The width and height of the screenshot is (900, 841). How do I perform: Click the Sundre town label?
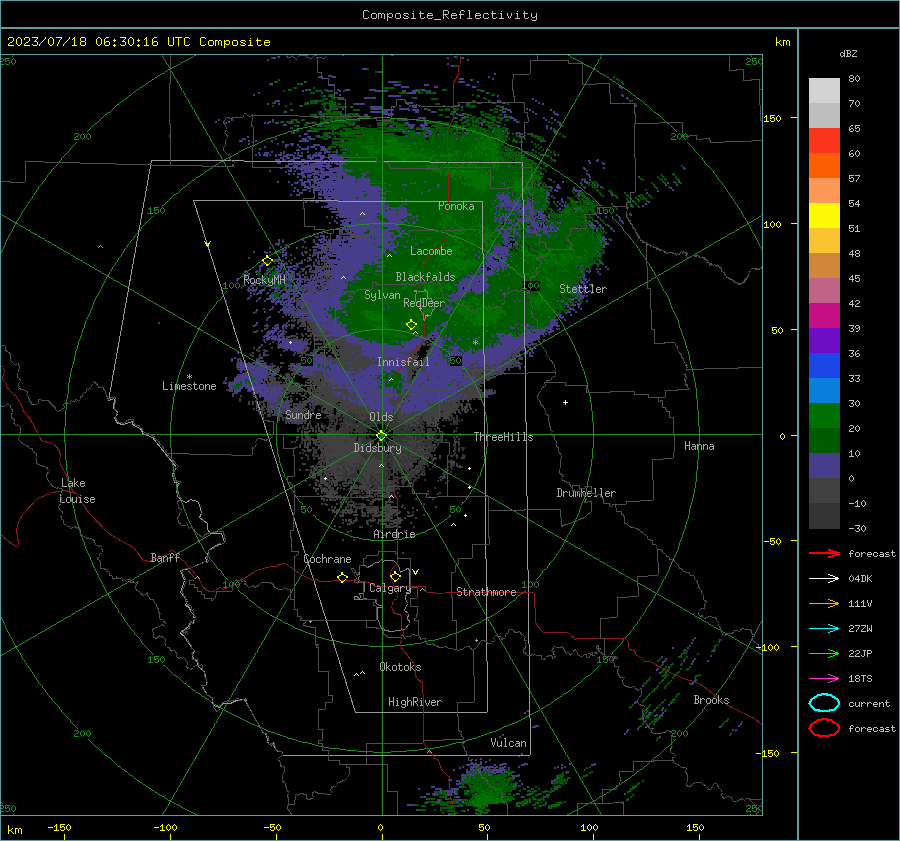(x=303, y=414)
